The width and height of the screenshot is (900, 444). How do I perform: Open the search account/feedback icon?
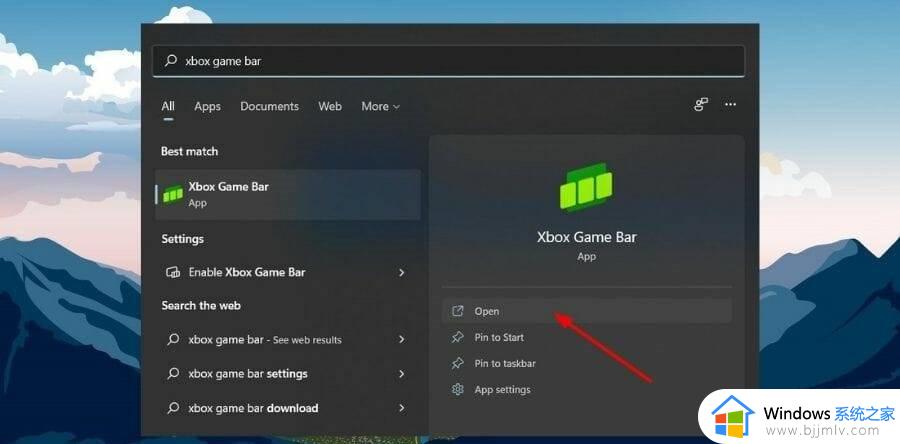(701, 104)
